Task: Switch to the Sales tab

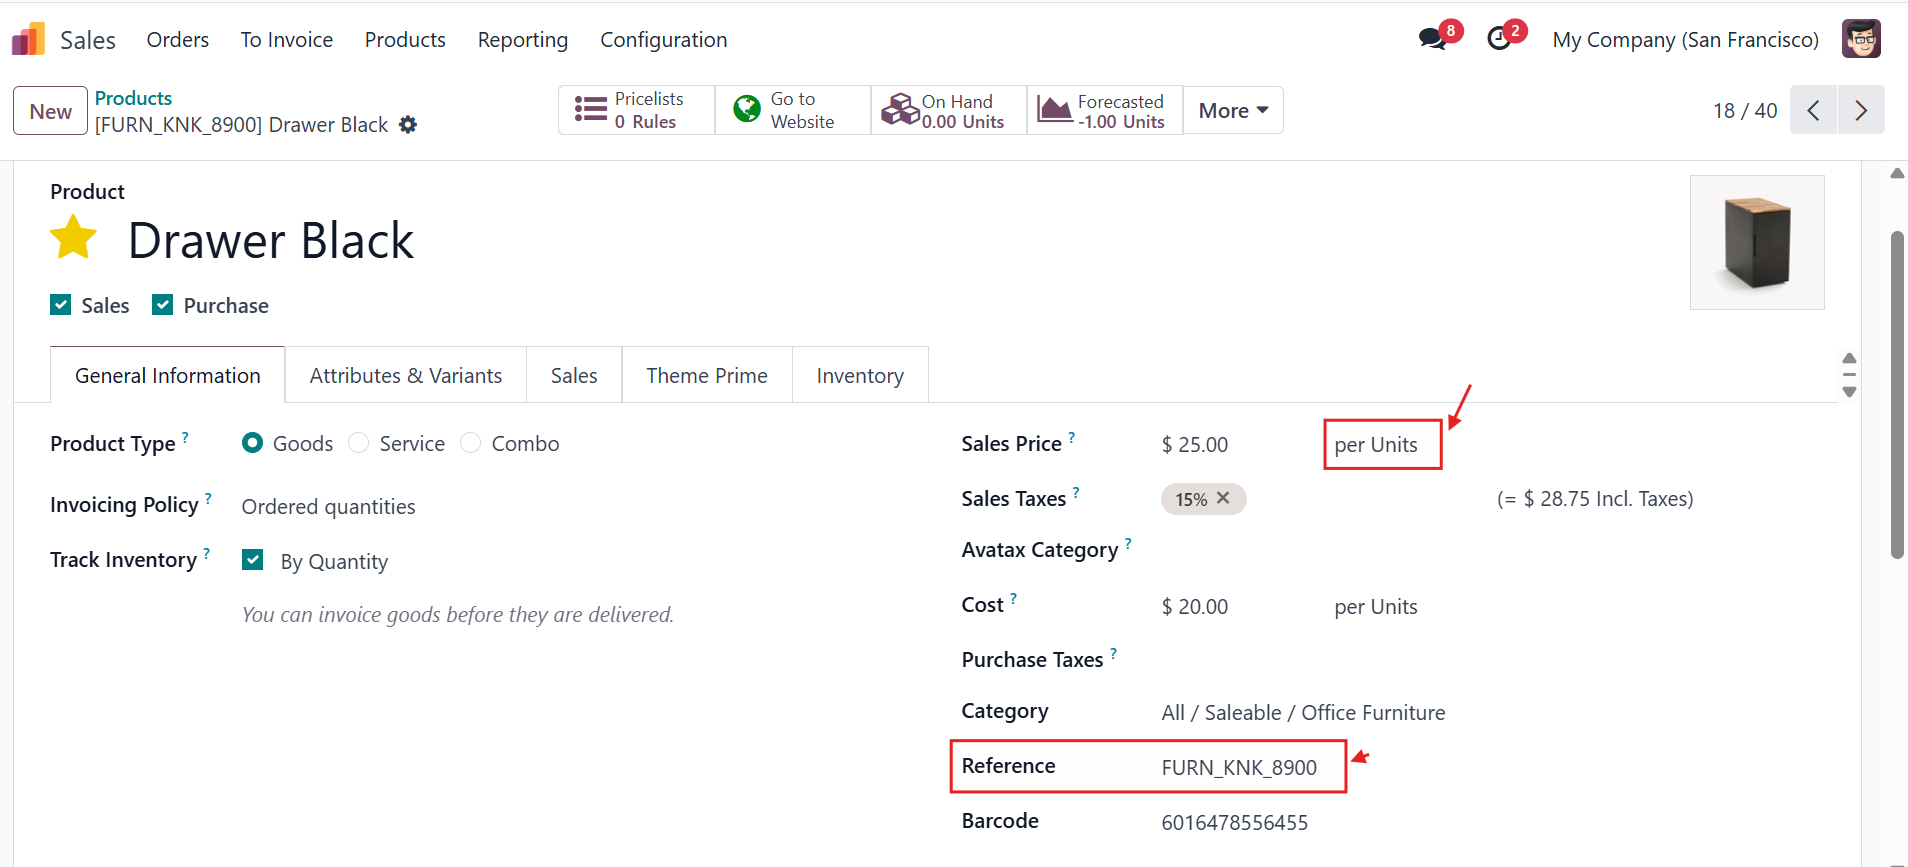Action: [x=574, y=375]
